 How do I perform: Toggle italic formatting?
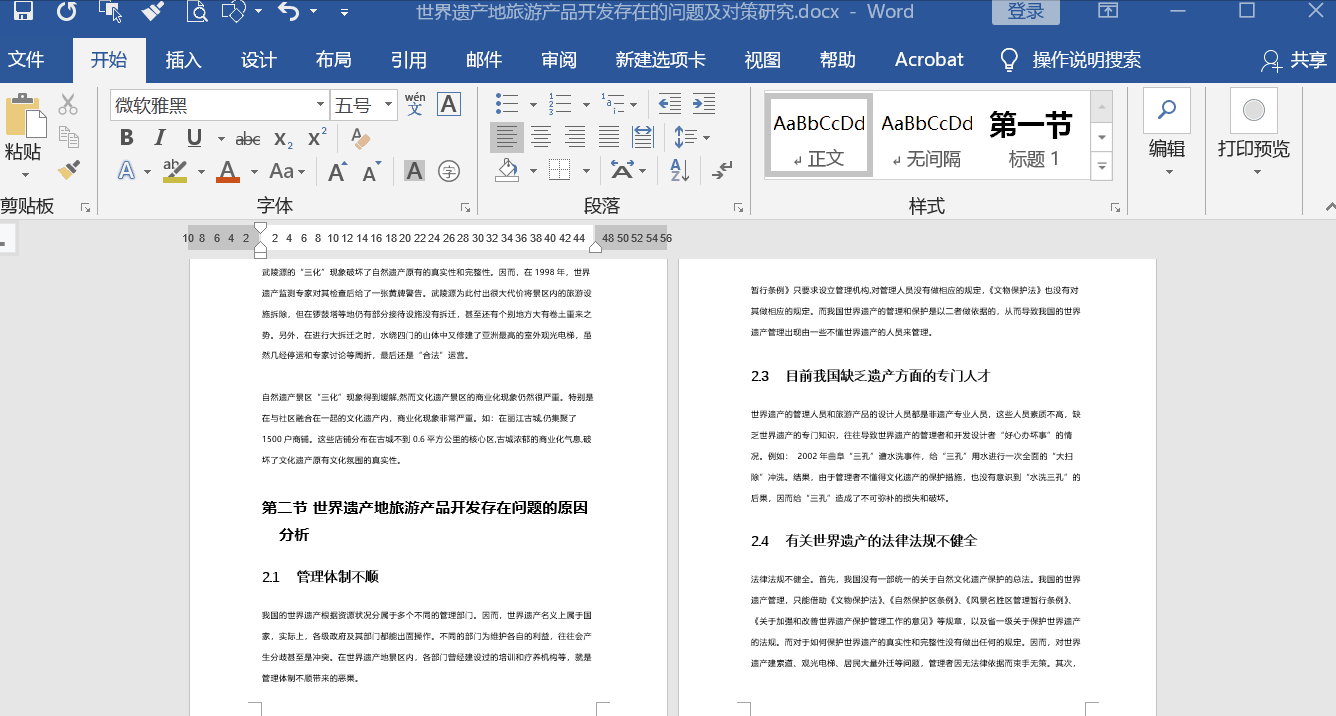pos(159,138)
